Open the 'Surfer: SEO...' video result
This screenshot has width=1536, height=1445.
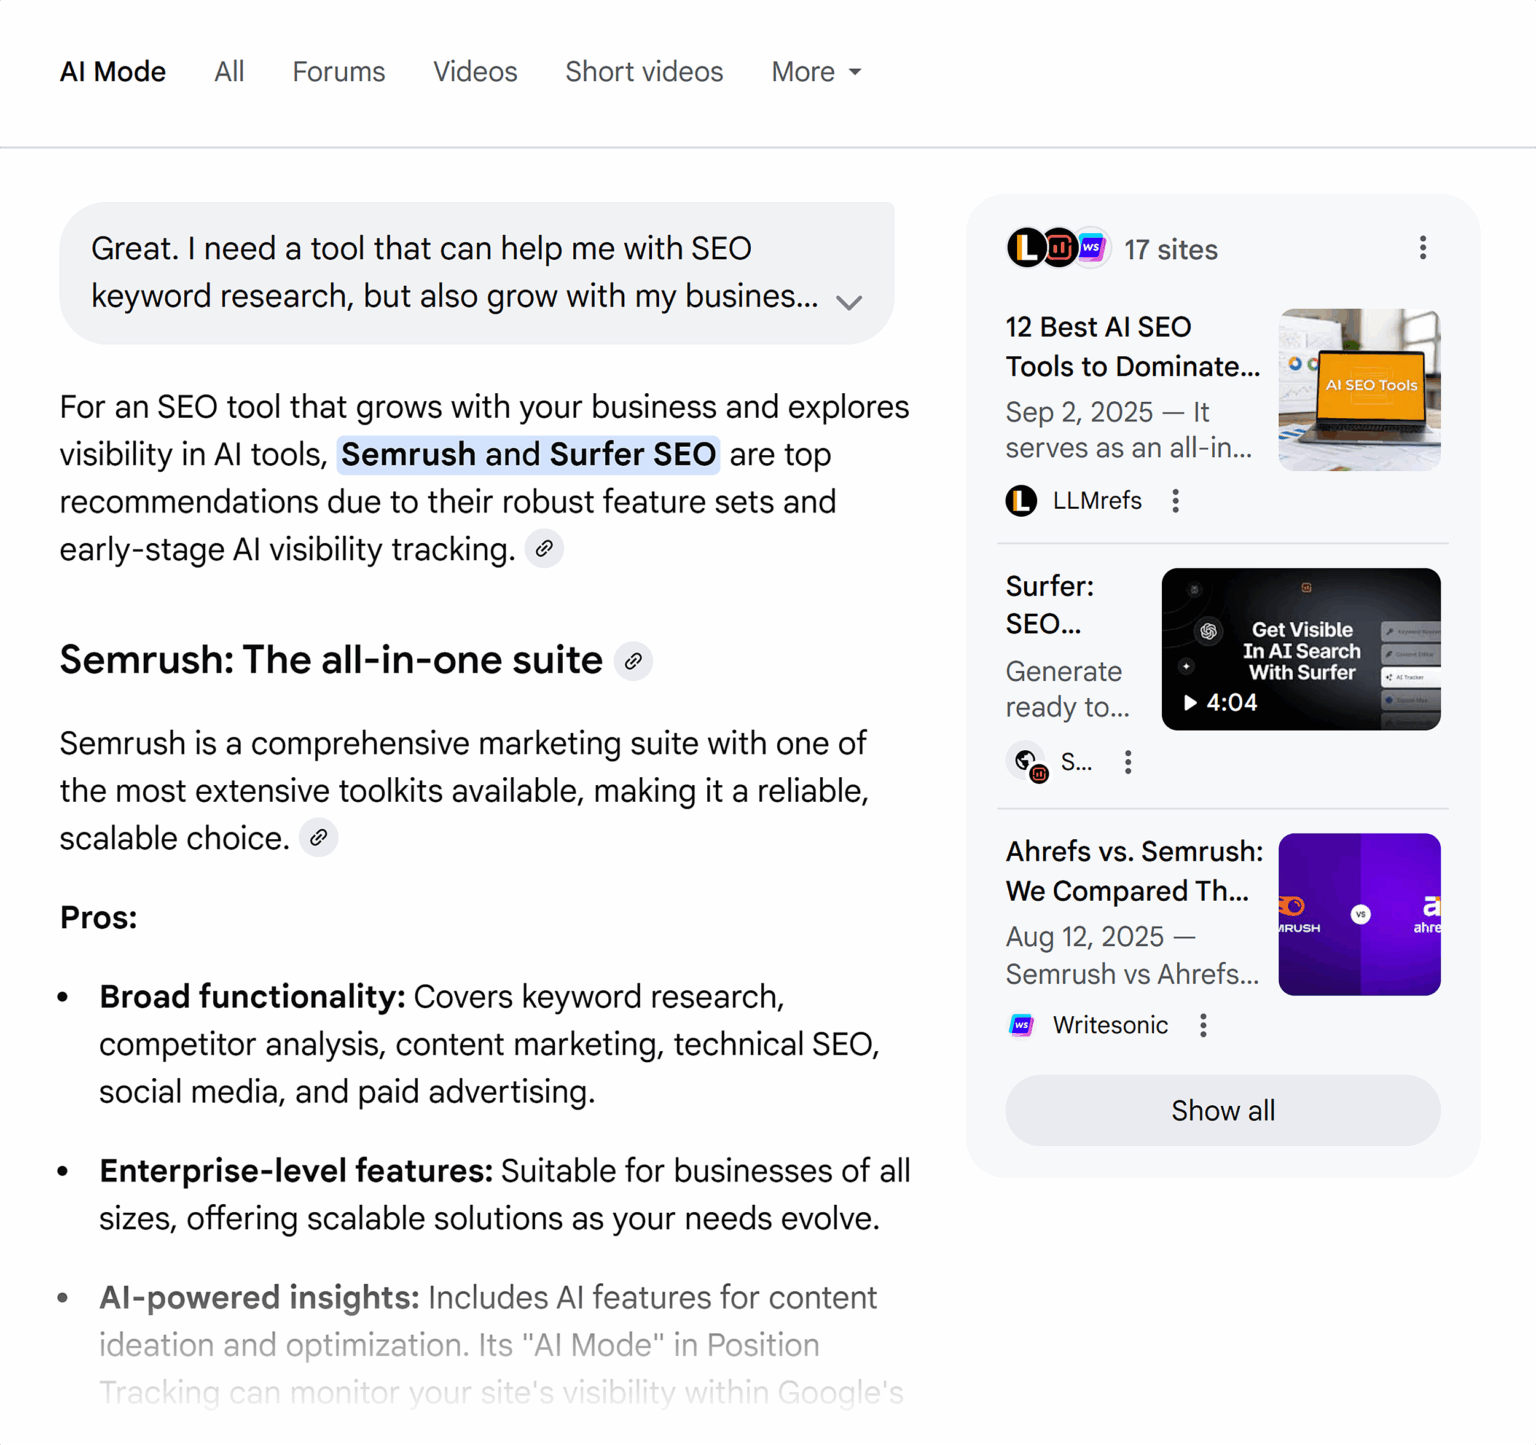(1049, 605)
